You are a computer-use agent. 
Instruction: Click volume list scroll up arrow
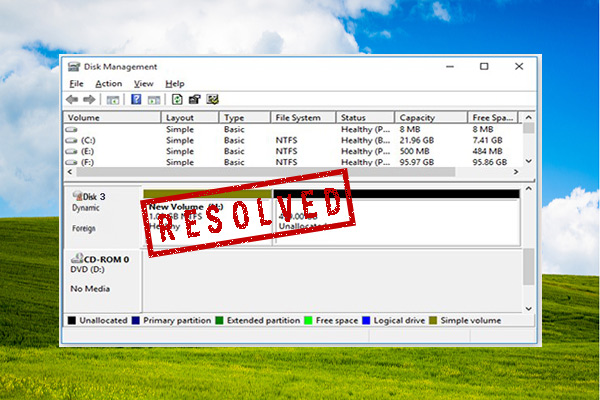click(x=528, y=117)
